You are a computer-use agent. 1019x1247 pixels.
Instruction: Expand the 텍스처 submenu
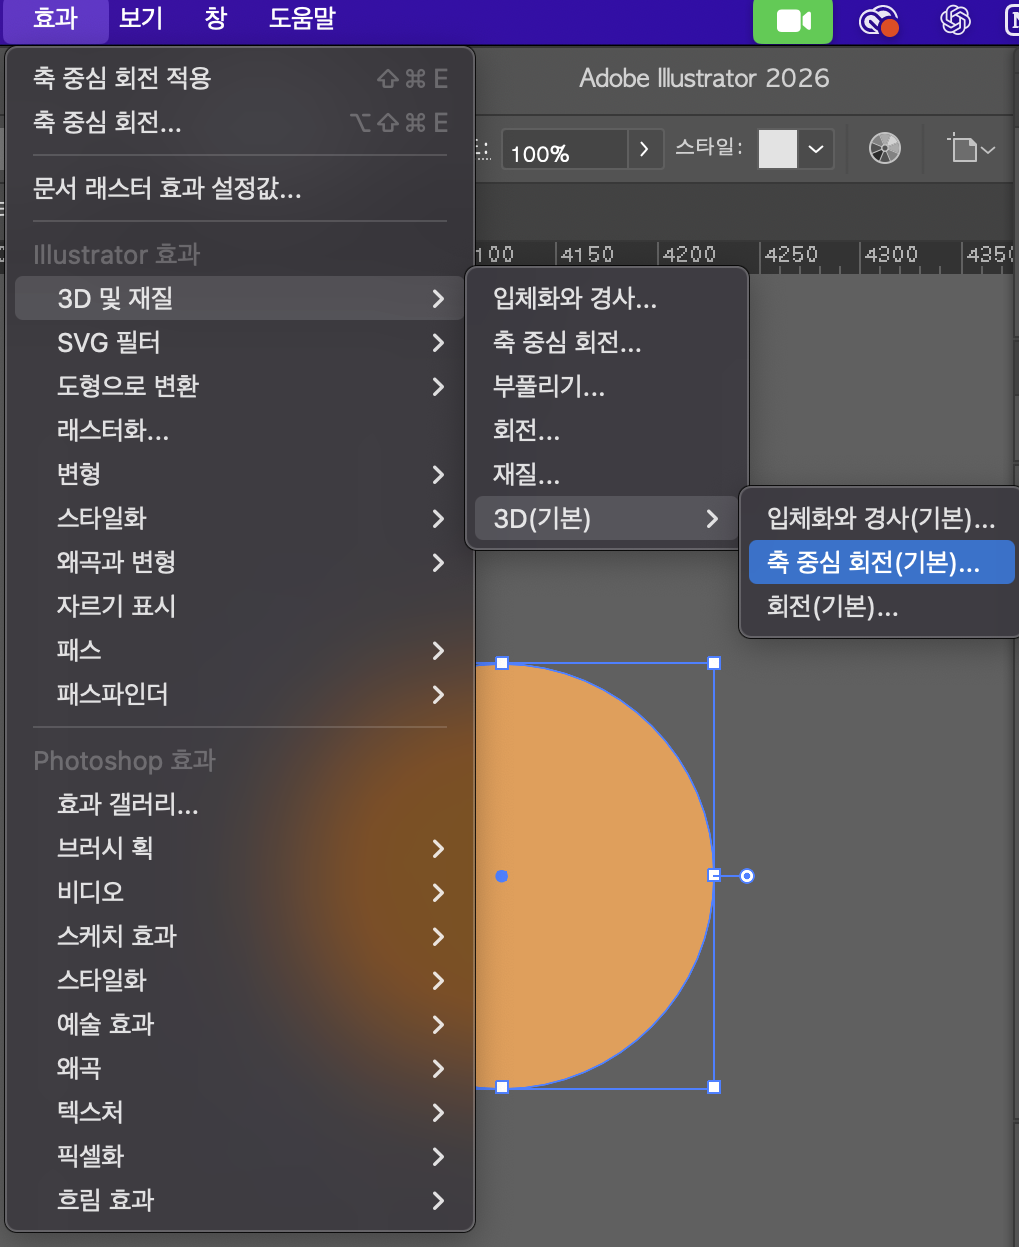240,1112
